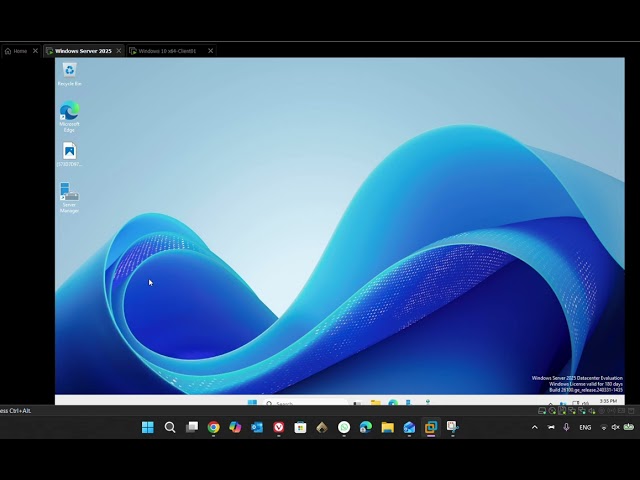Click the floppy drive status icon

click(562, 411)
